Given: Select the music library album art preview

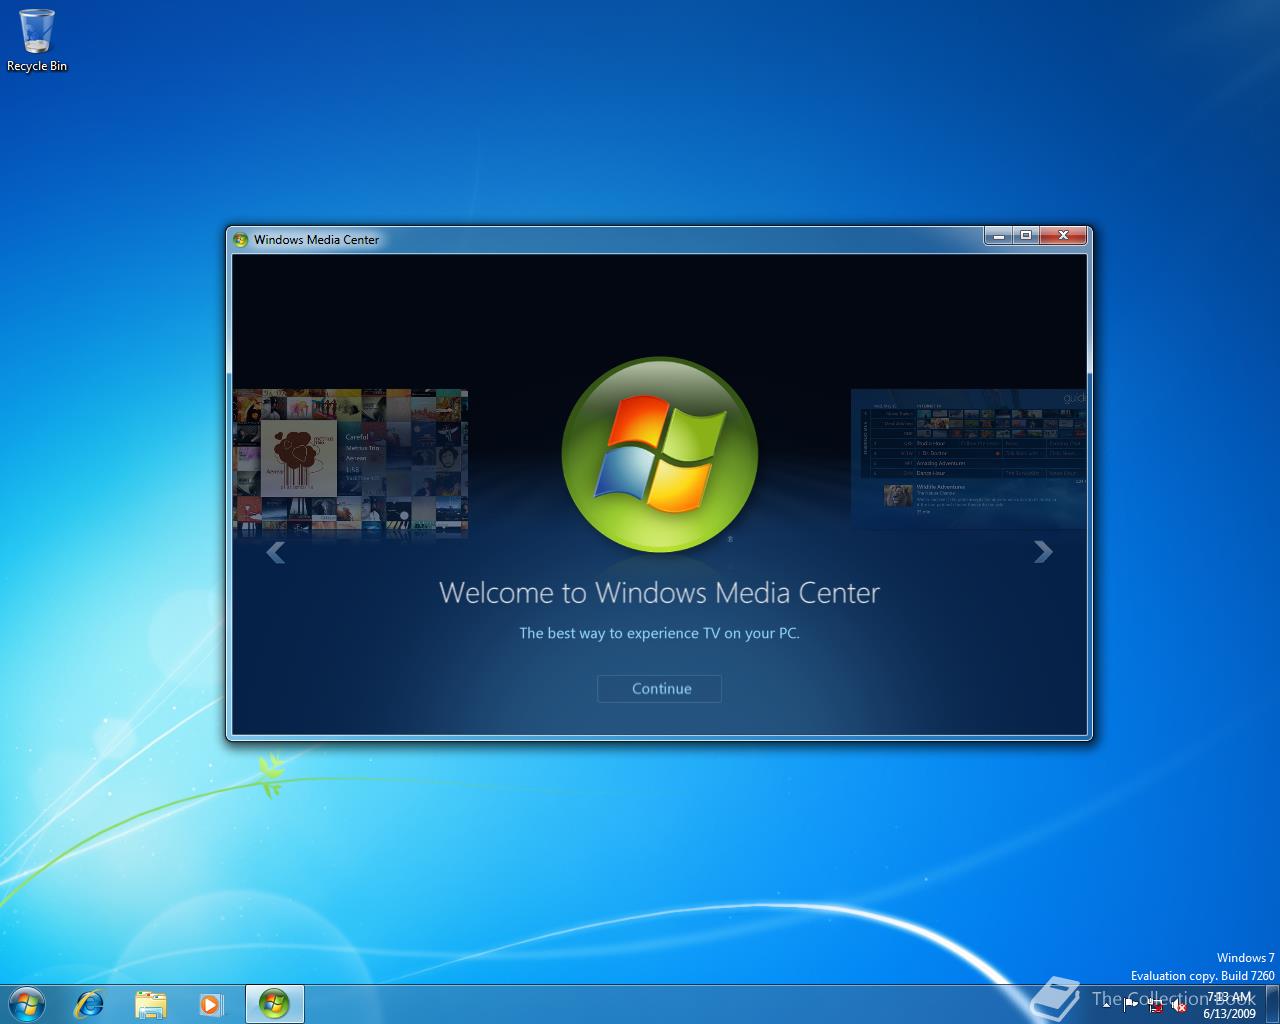Looking at the screenshot, I should [350, 462].
